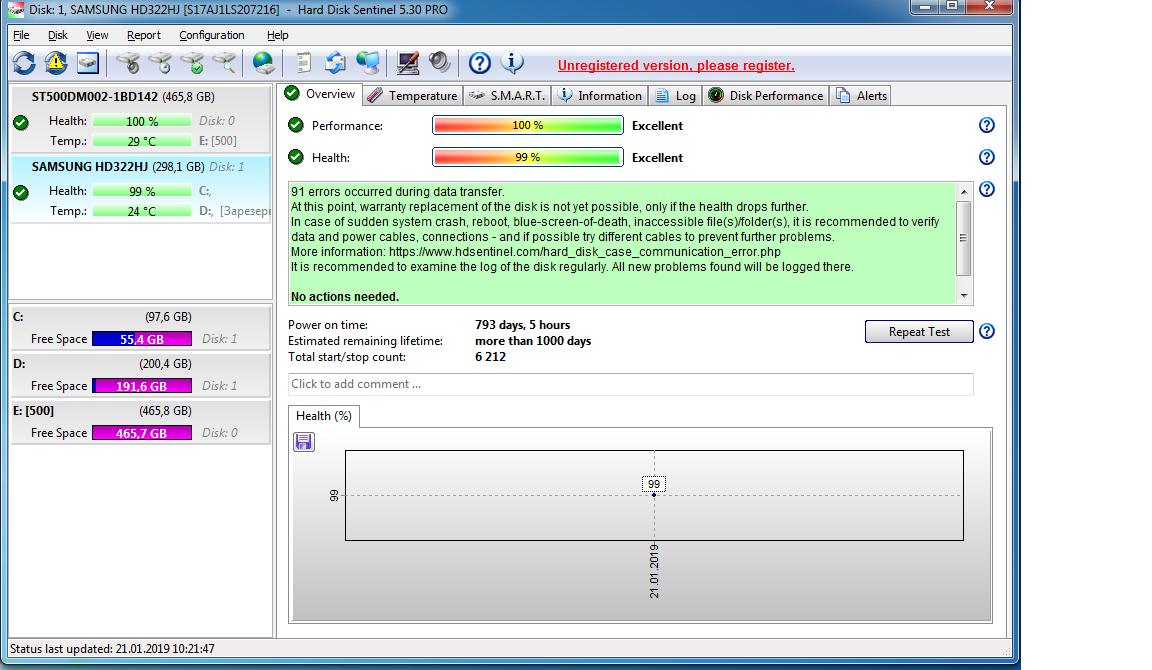The image size is (1152, 670).
Task: Click green check icon of SAMSUNG HD322HJ disk
Action: point(21,192)
